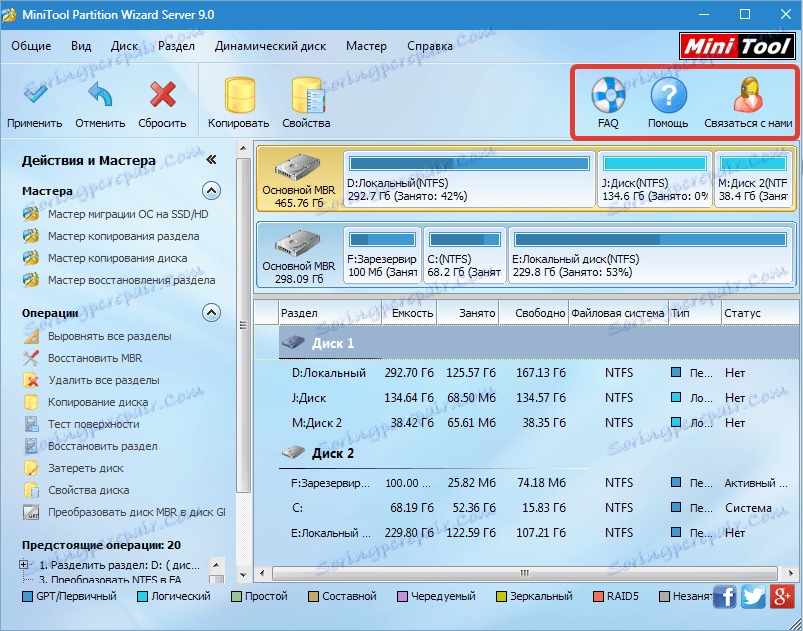Open Свойства disk properties icon
Screen dimensions: 803x631
pyautogui.click(x=308, y=95)
